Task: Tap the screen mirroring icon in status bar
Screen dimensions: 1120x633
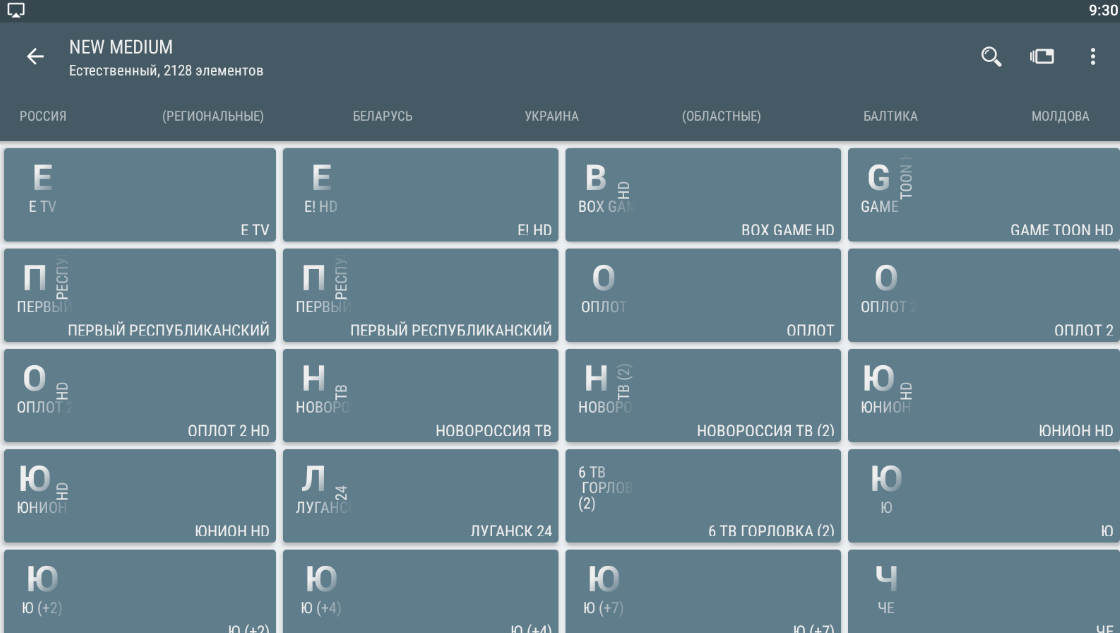Action: pyautogui.click(x=16, y=10)
